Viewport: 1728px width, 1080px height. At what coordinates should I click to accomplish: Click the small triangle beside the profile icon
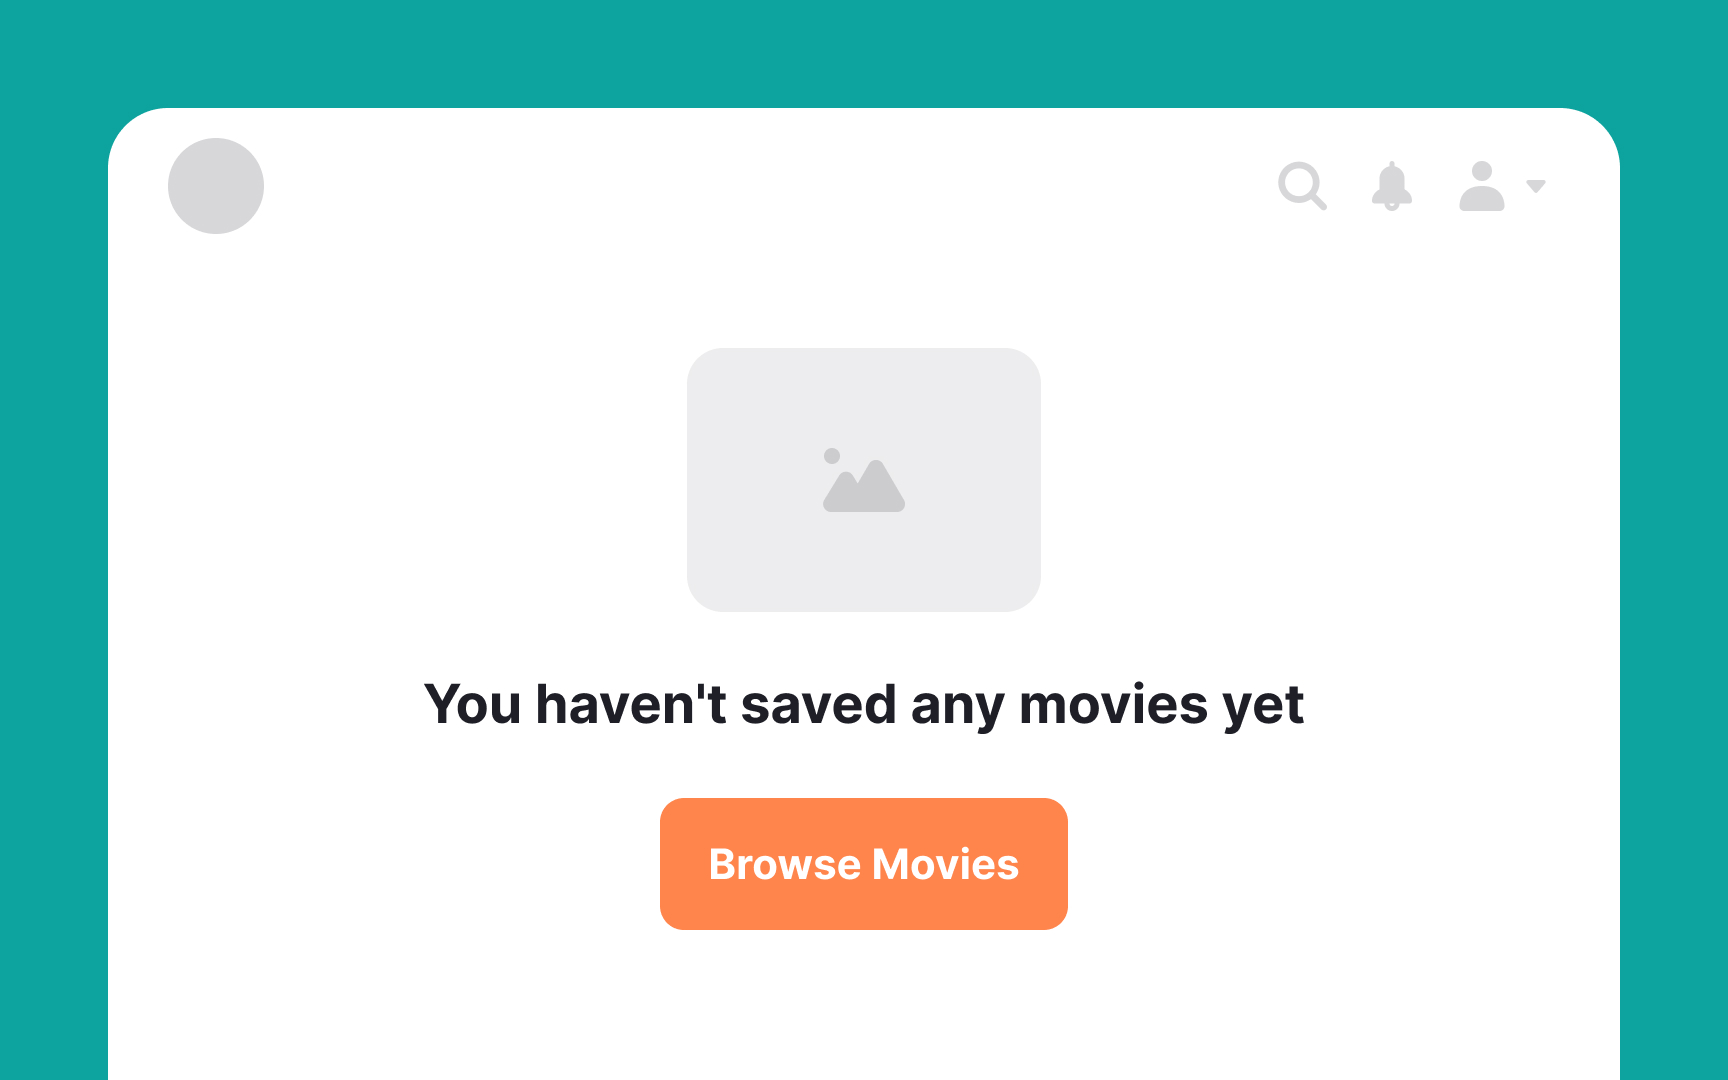pos(1536,186)
